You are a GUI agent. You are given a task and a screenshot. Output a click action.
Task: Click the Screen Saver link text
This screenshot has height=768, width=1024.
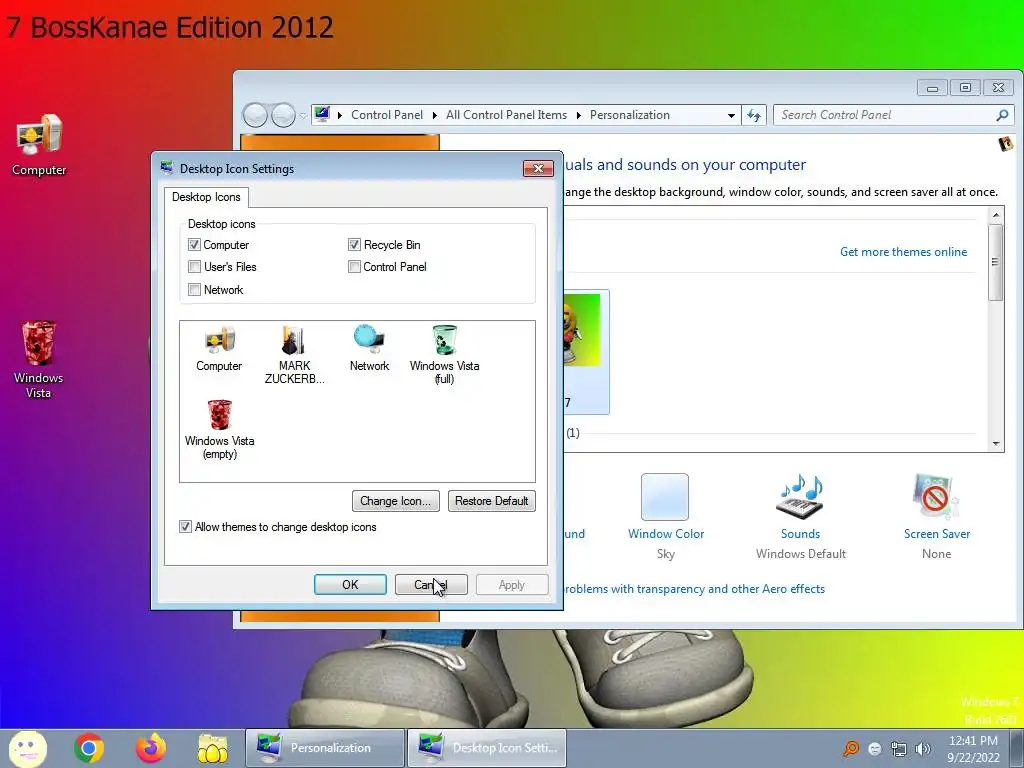tap(936, 534)
